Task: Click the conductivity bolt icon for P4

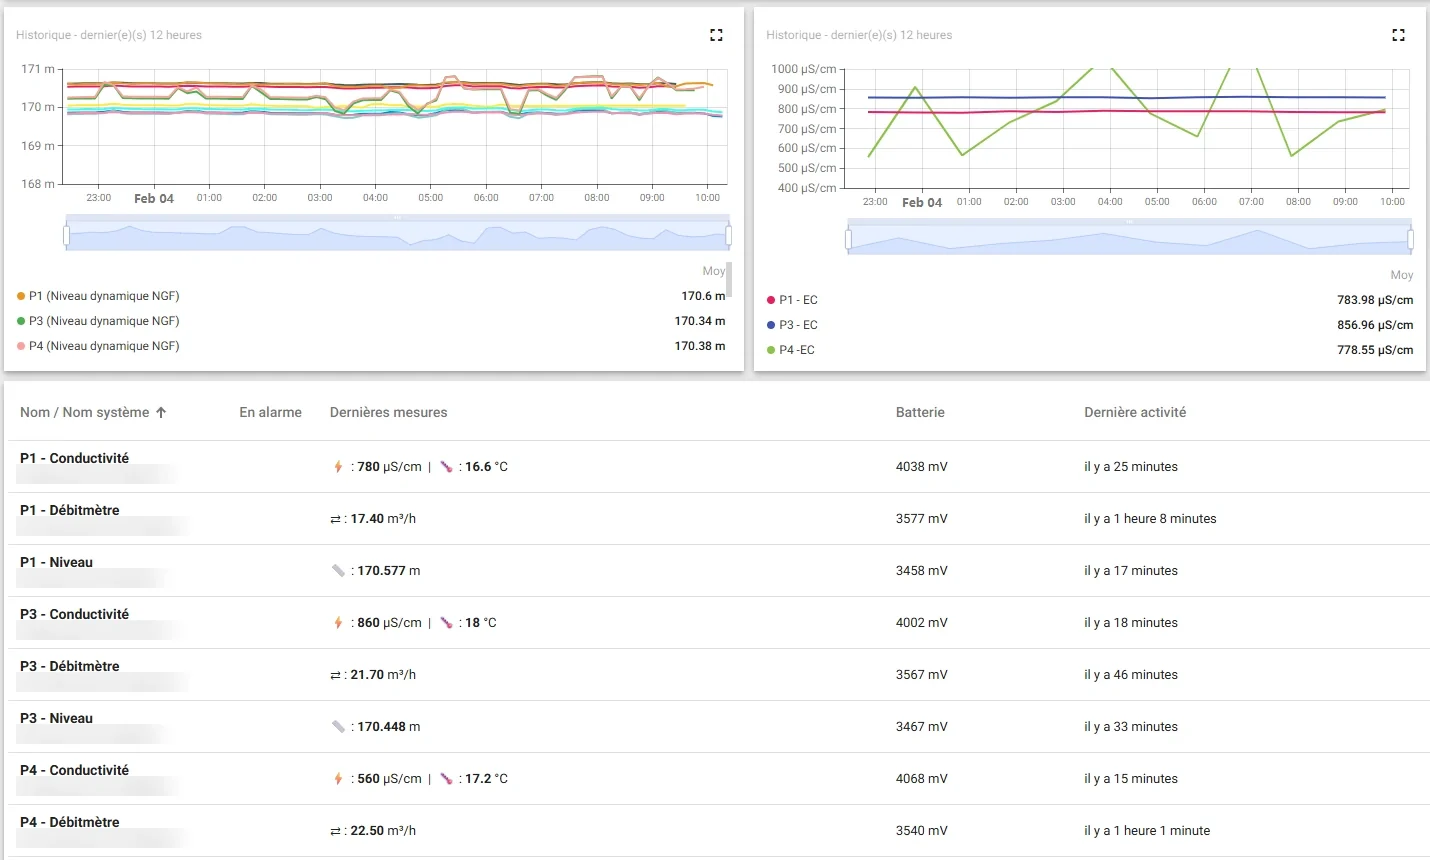Action: pos(338,779)
